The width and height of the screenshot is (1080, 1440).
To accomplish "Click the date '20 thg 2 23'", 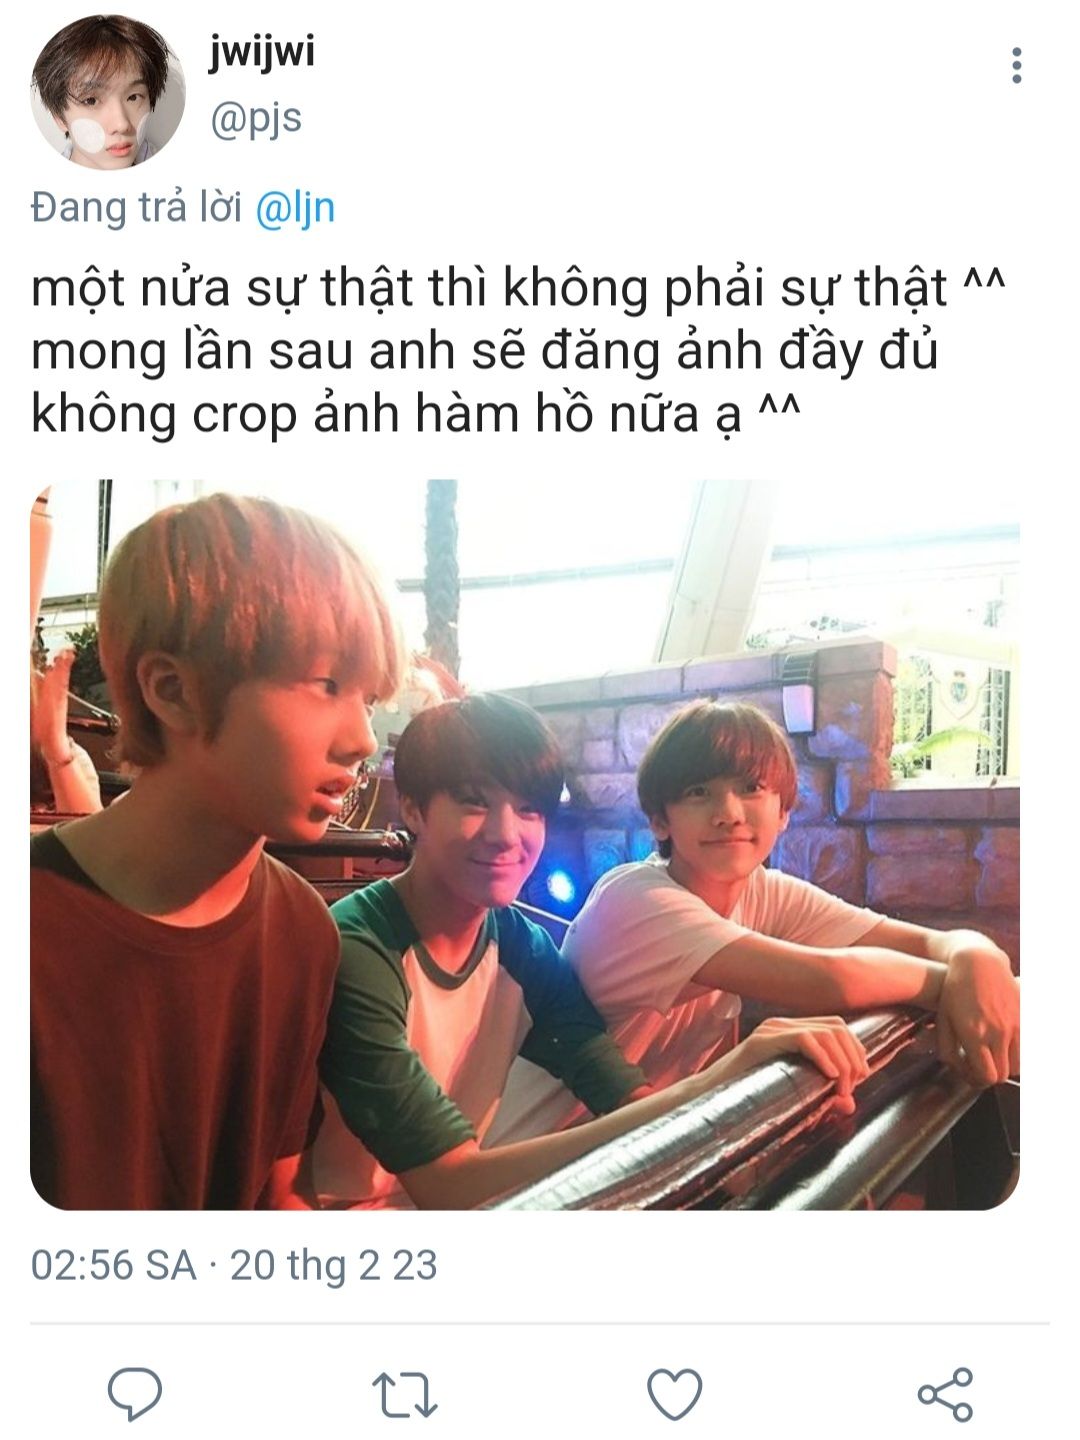I will coord(334,1265).
